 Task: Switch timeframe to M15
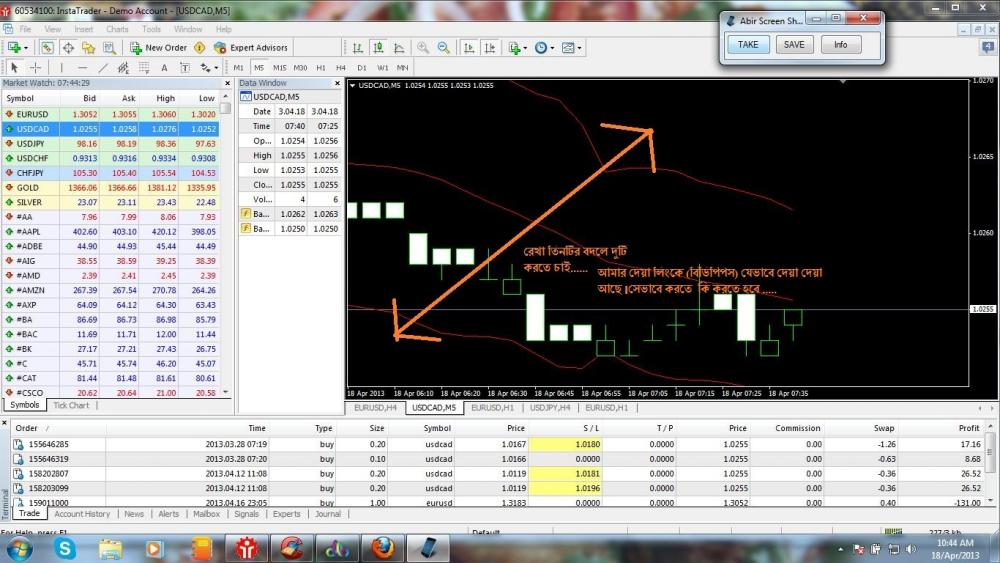(279, 68)
